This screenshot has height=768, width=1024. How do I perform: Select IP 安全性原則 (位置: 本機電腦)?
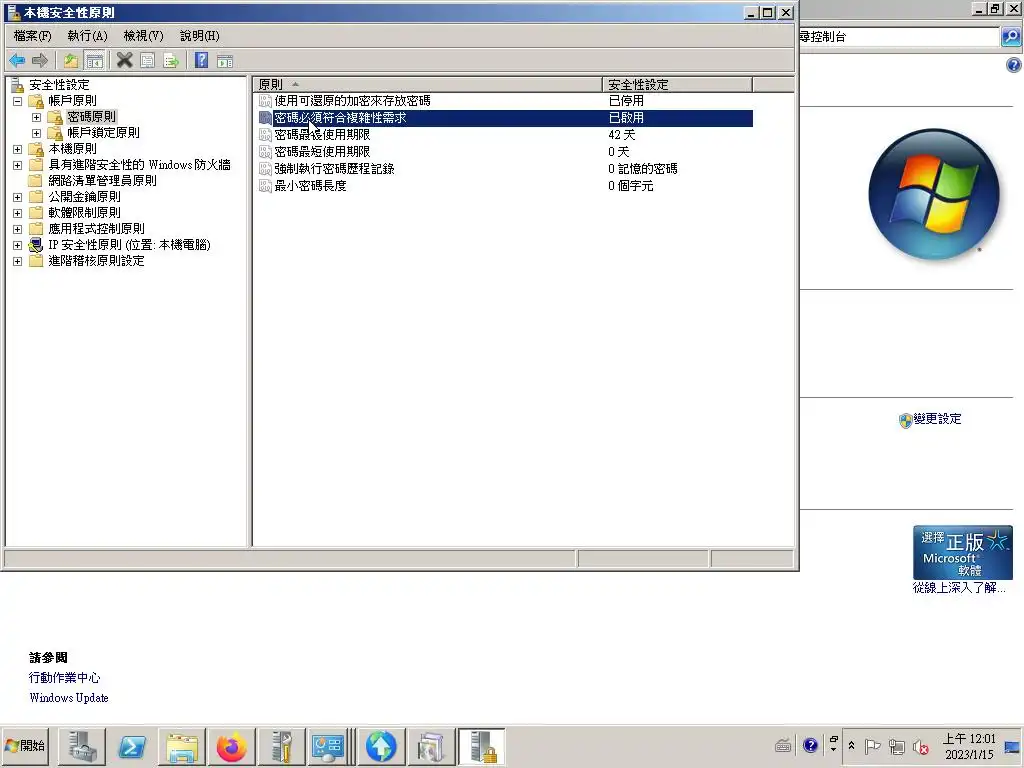point(129,245)
